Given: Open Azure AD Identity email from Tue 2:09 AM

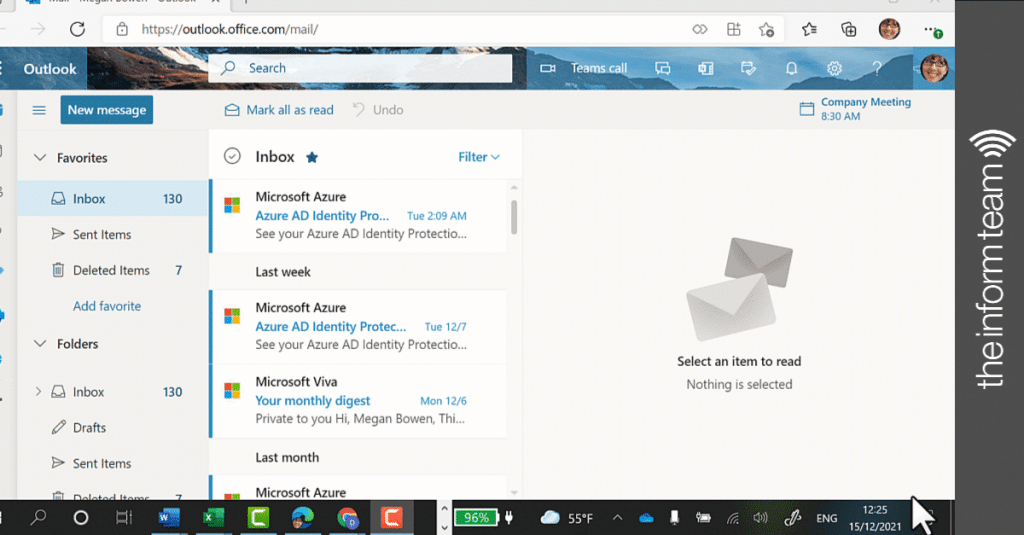Looking at the screenshot, I should (358, 216).
